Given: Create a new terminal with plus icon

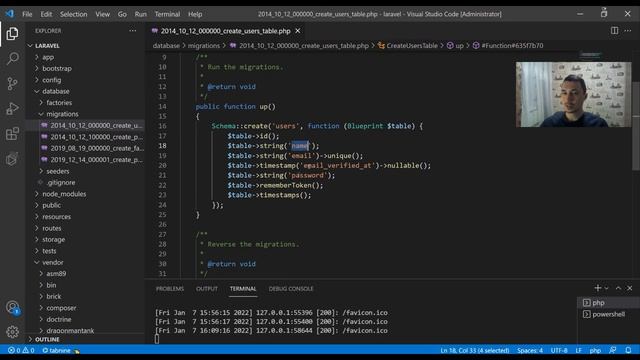Looking at the screenshot, I should pos(597,288).
